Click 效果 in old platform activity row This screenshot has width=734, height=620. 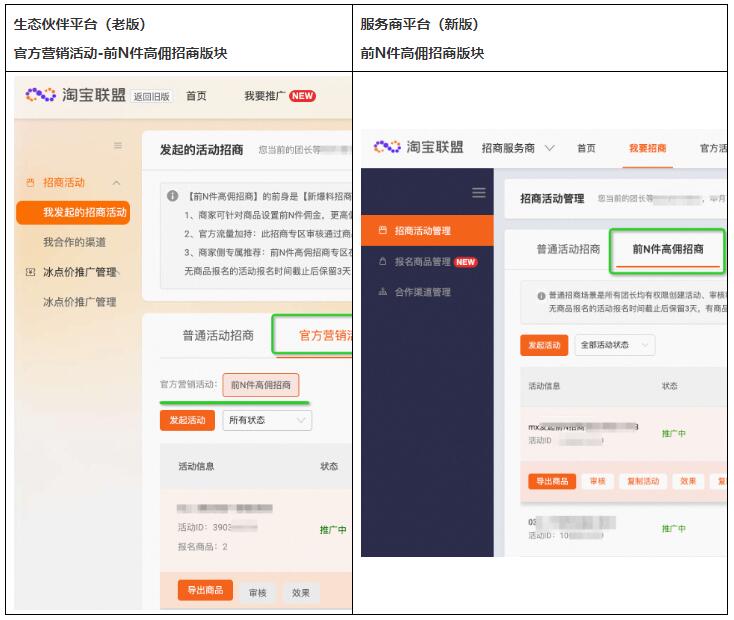pos(301,593)
